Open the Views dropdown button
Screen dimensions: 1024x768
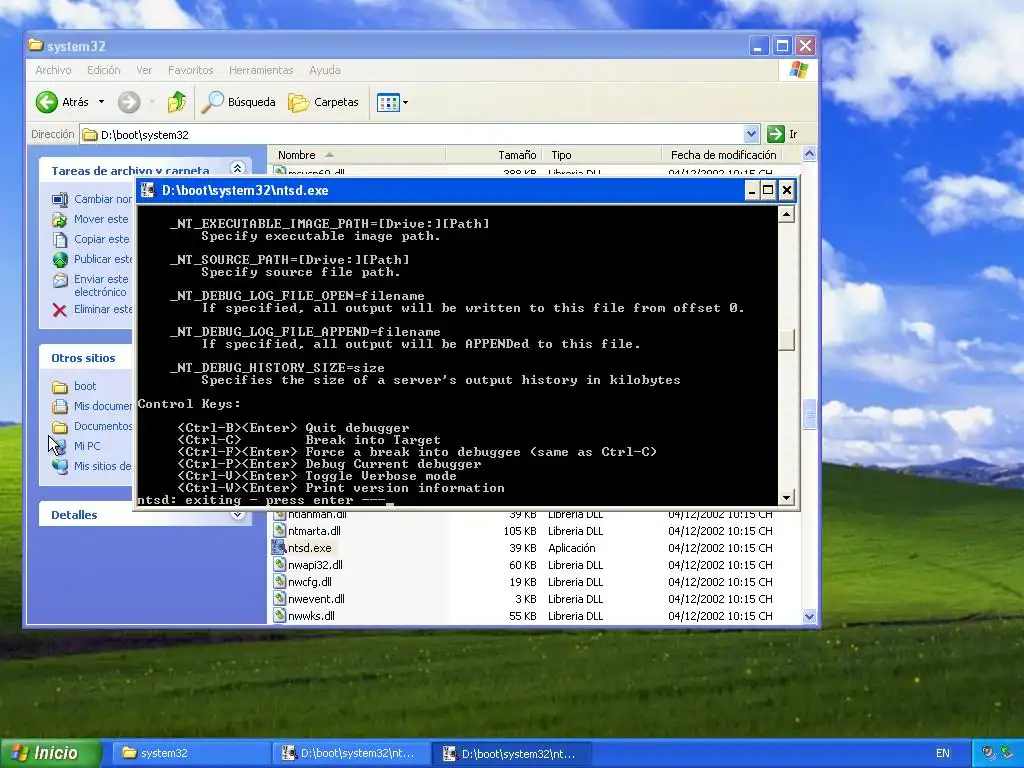[x=392, y=102]
